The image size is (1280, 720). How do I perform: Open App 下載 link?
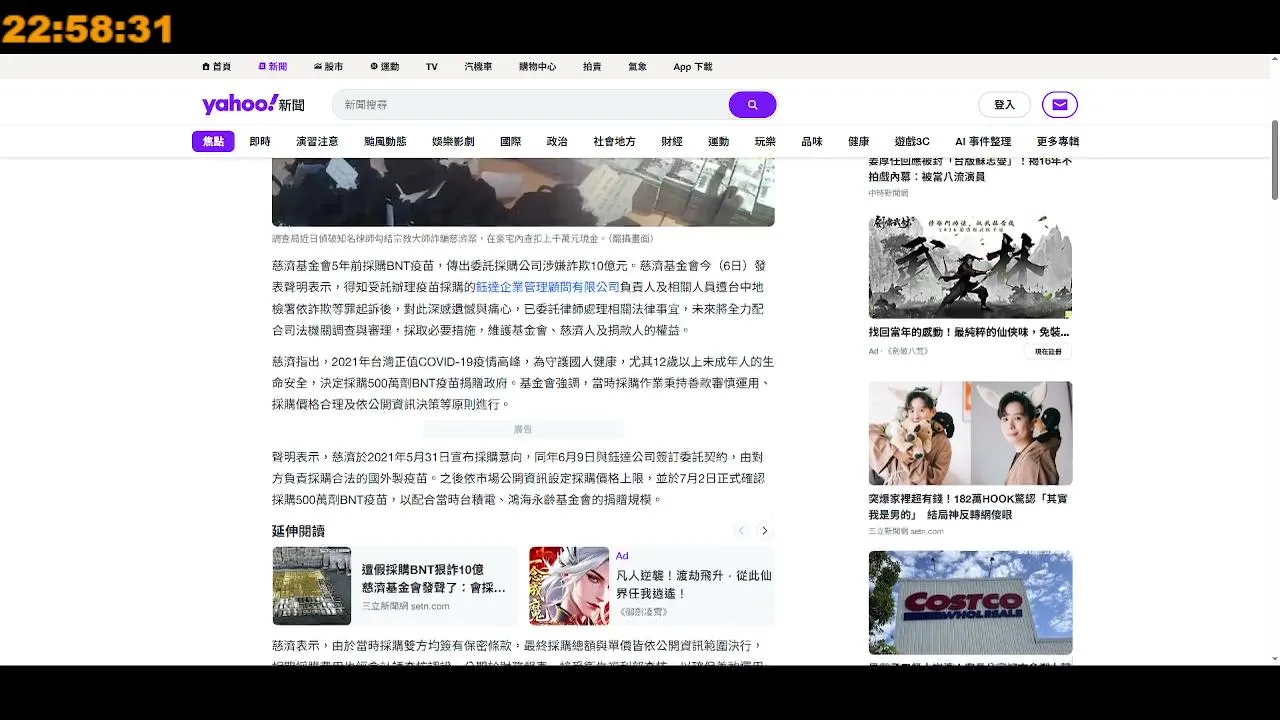click(693, 67)
